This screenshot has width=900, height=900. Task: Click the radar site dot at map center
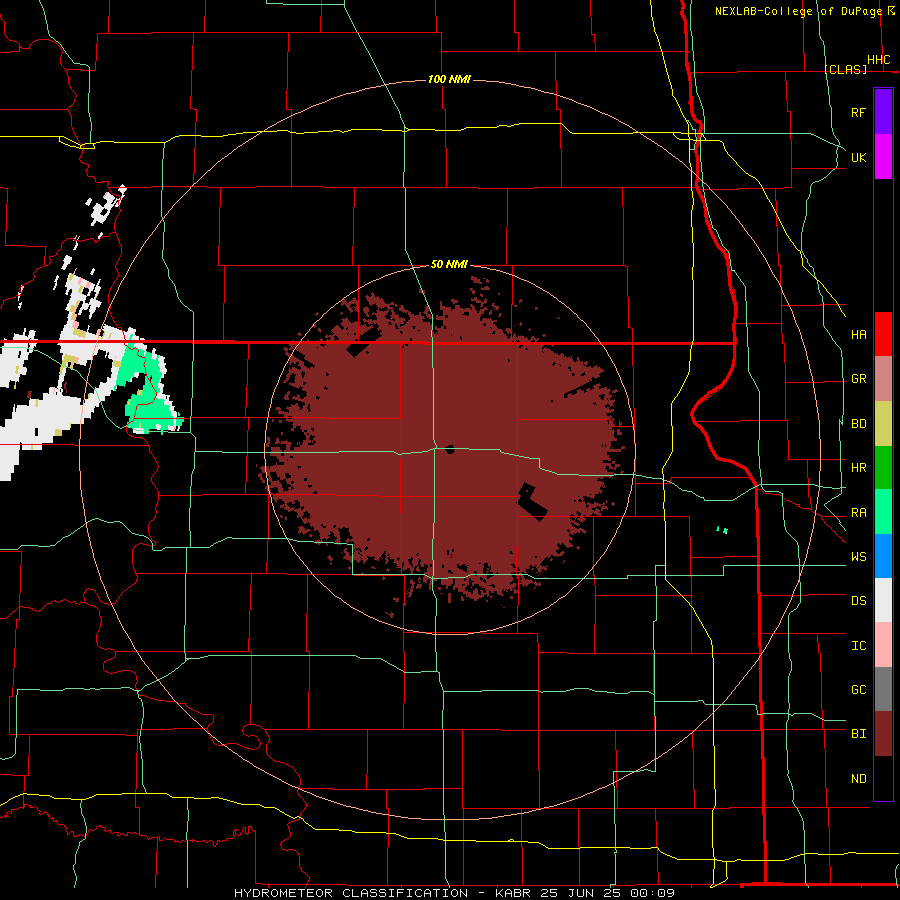pos(450,449)
